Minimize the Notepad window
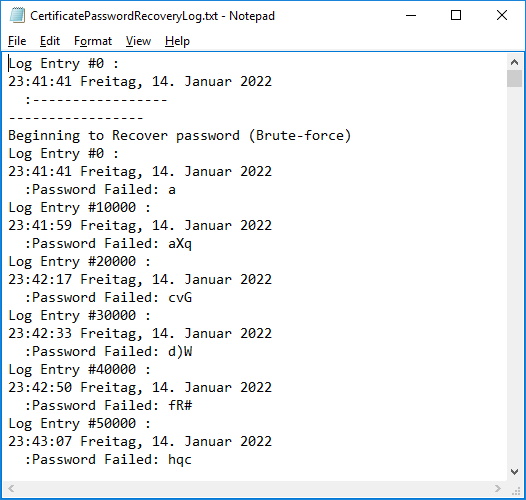Image resolution: width=526 pixels, height=500 pixels. coord(411,15)
